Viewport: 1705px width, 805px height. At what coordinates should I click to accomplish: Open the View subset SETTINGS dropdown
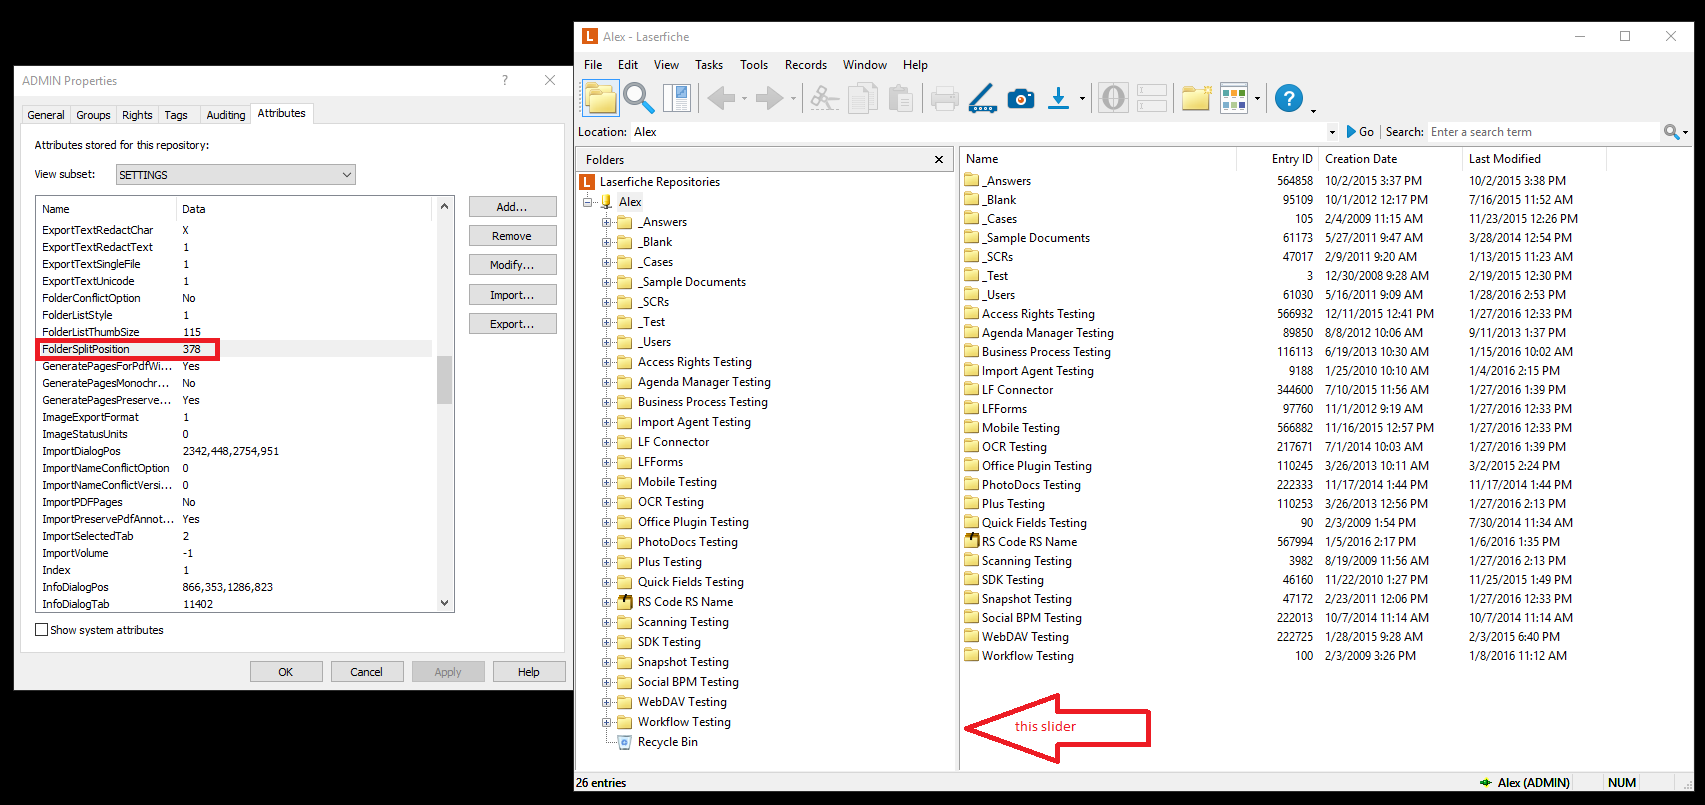[235, 175]
